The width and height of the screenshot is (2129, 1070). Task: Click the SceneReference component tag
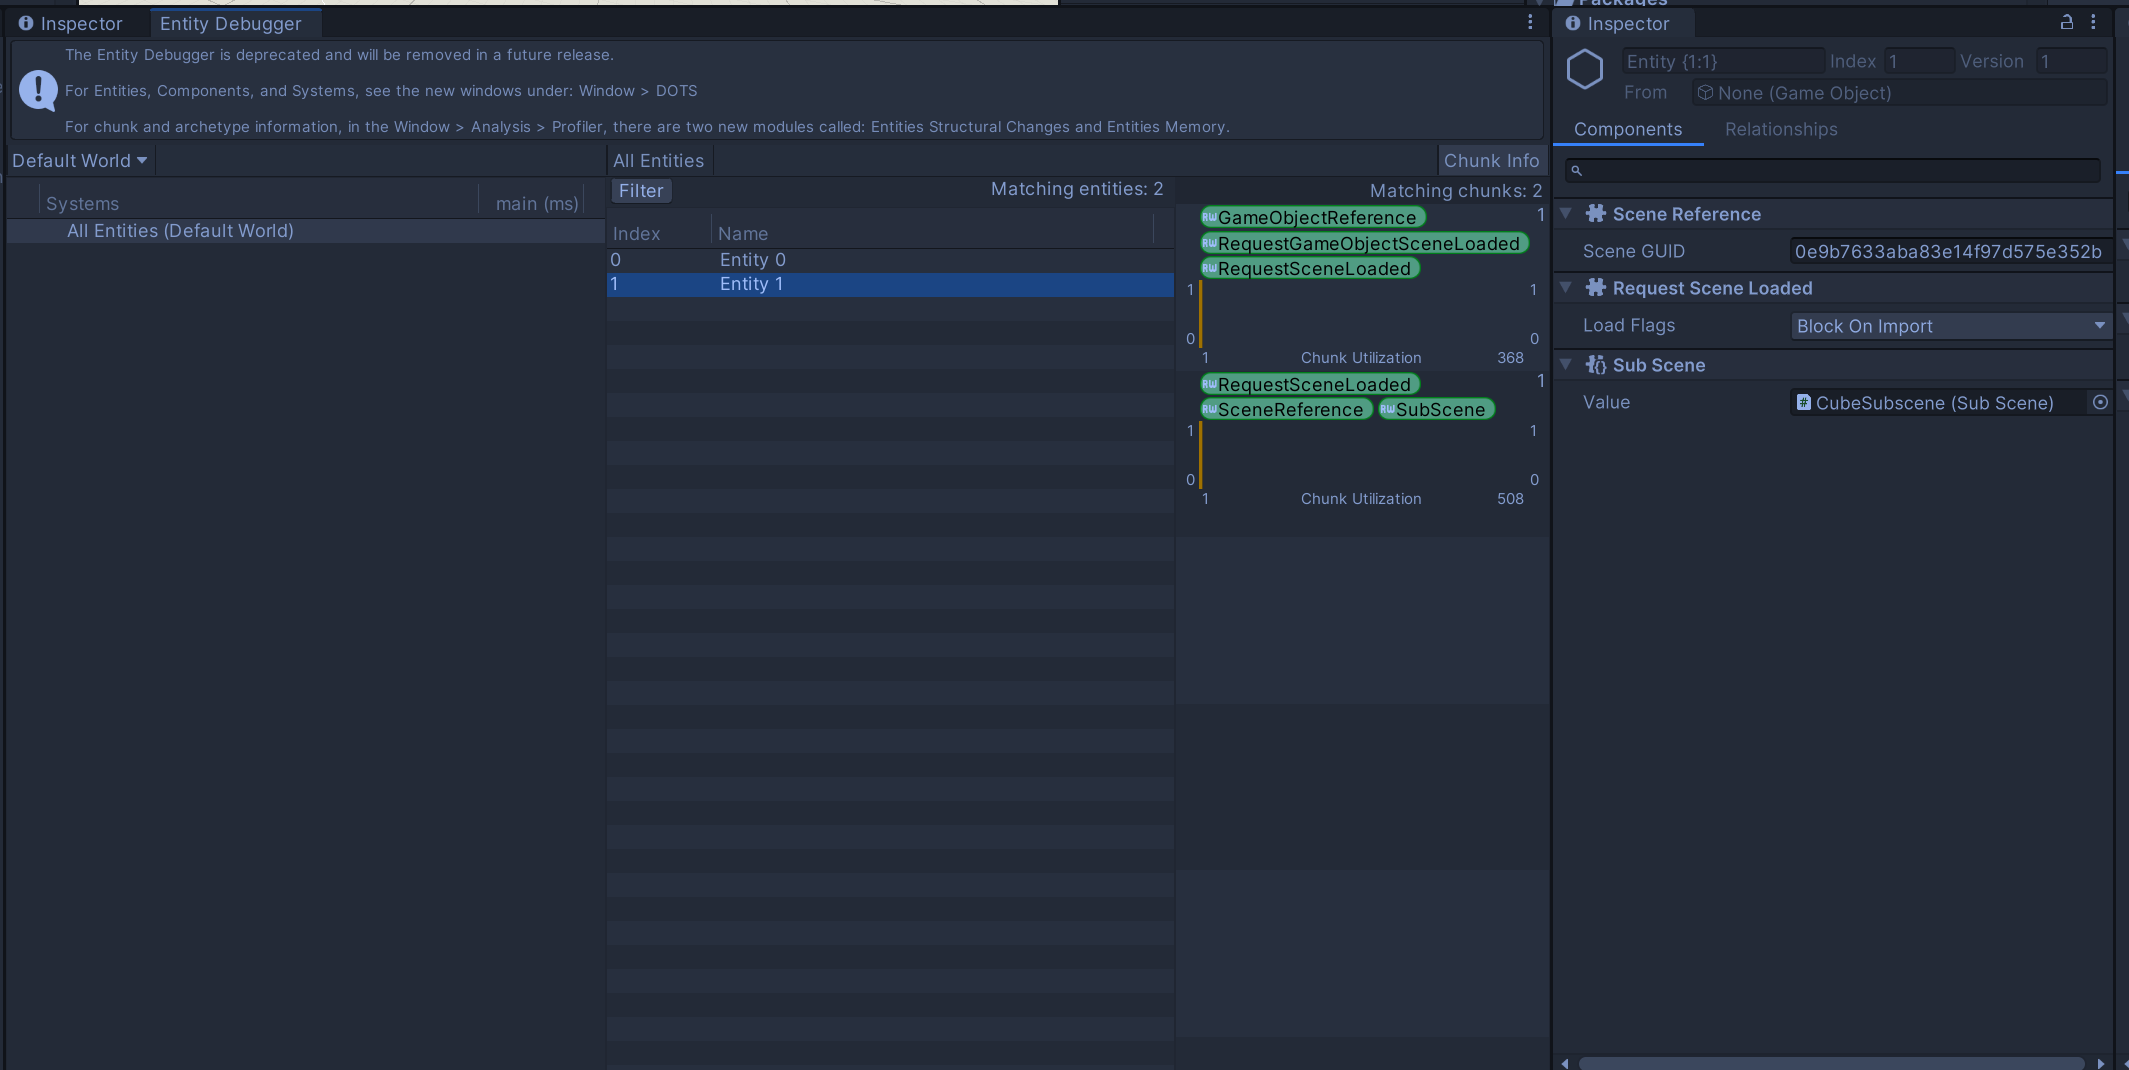pos(1286,409)
